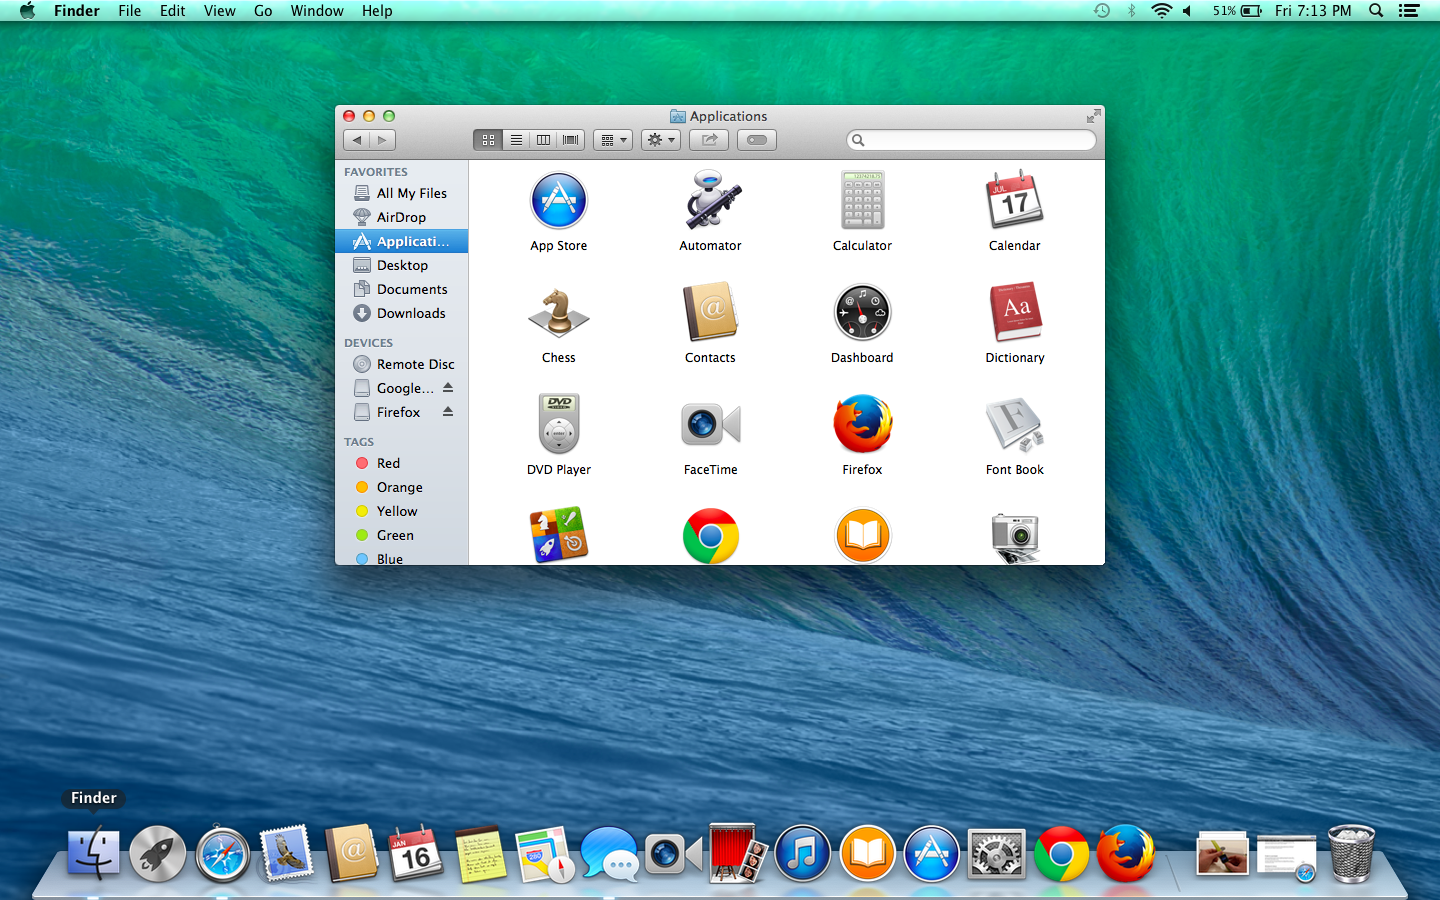Open the Go menu
Image resolution: width=1440 pixels, height=900 pixels.
(263, 11)
